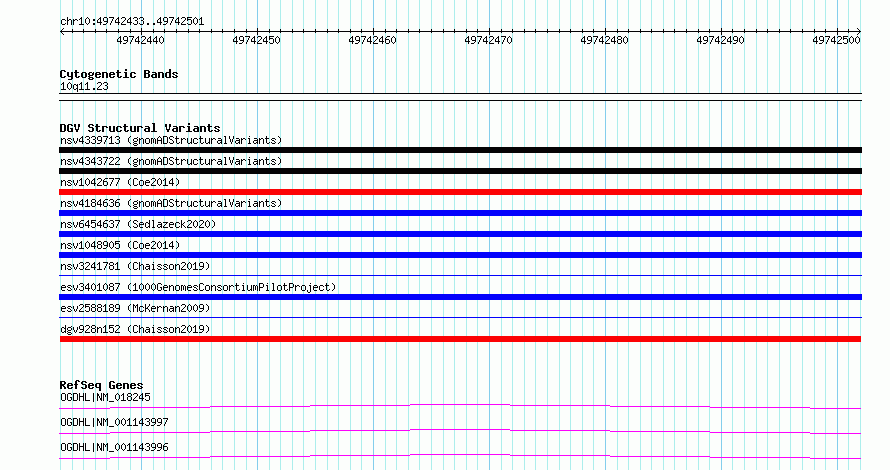Click the black bar for nsv4339713

[460, 150]
